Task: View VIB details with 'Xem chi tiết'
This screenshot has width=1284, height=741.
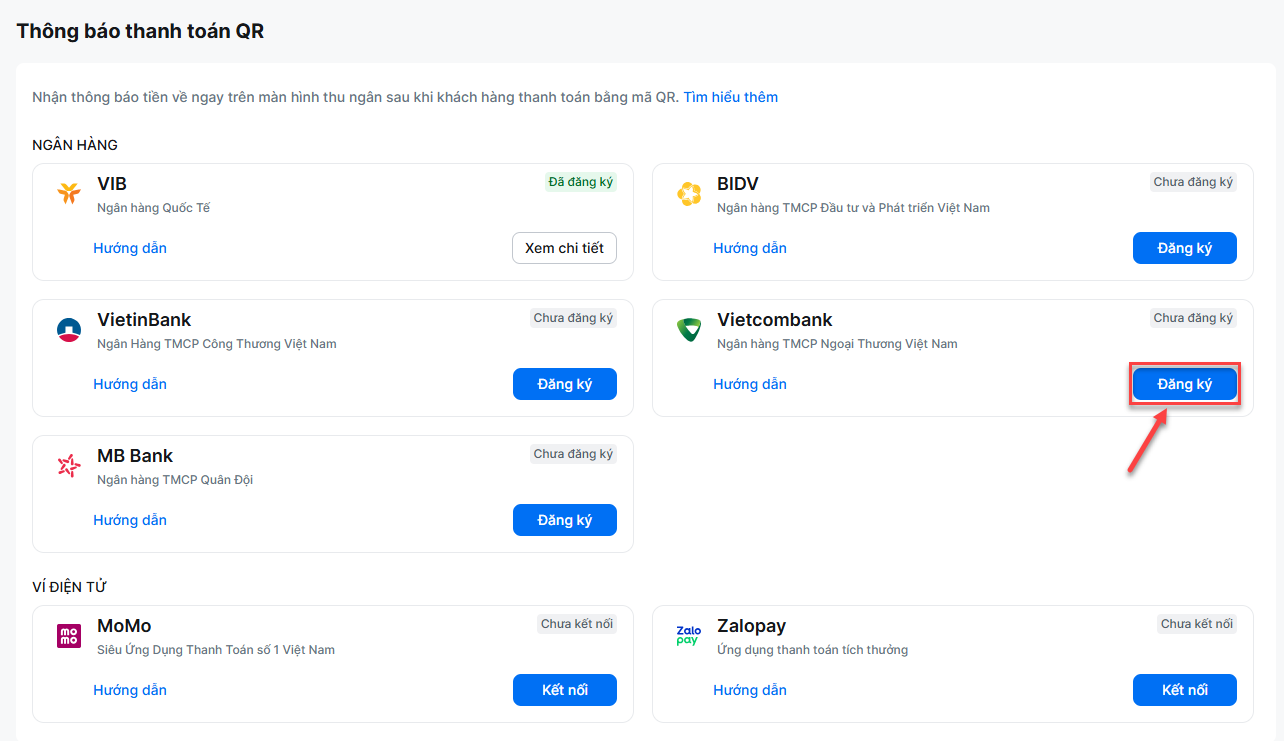Action: coord(565,248)
